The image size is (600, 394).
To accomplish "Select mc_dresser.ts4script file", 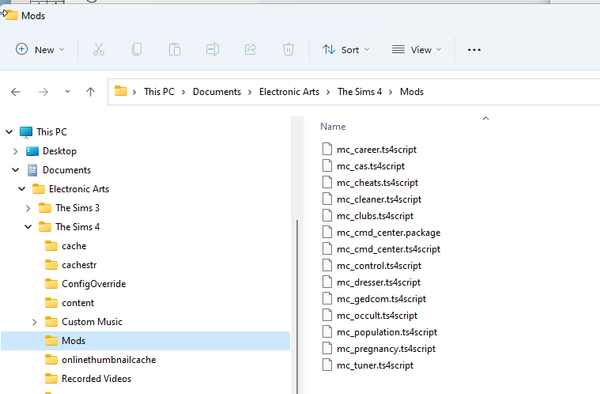I will pyautogui.click(x=378, y=282).
